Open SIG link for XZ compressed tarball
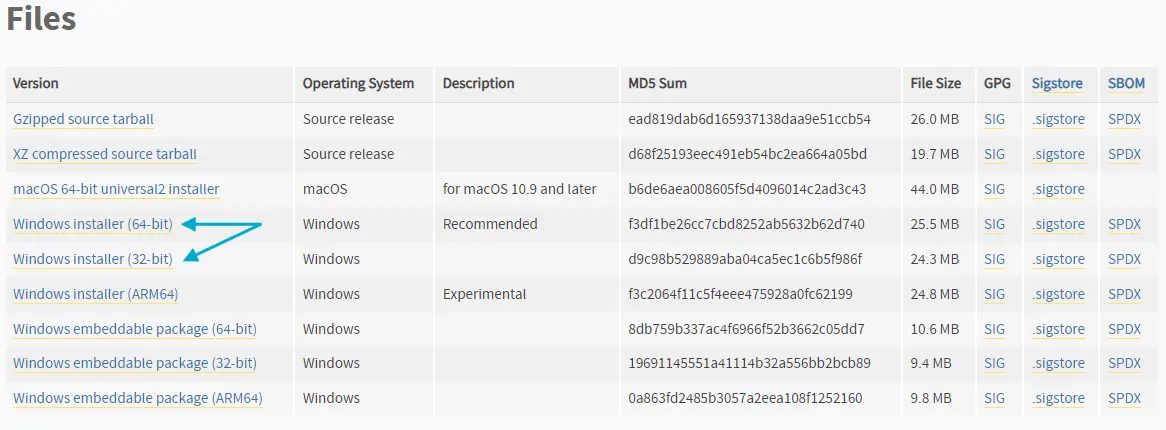Screen dimensions: 1166x430 pos(994,154)
